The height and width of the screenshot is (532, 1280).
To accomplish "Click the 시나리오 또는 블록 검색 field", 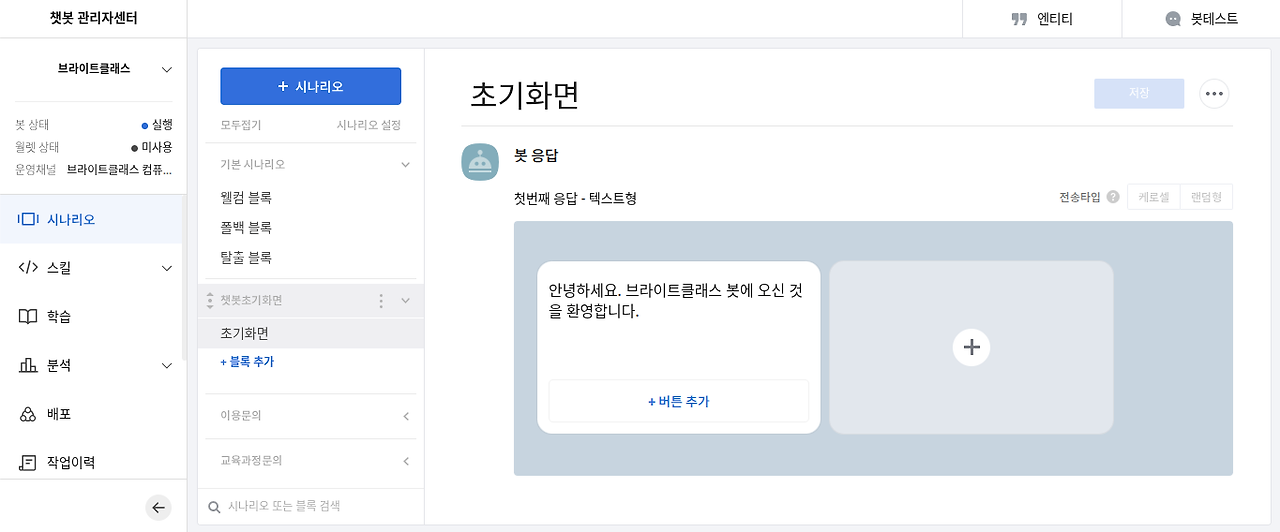I will coord(310,506).
